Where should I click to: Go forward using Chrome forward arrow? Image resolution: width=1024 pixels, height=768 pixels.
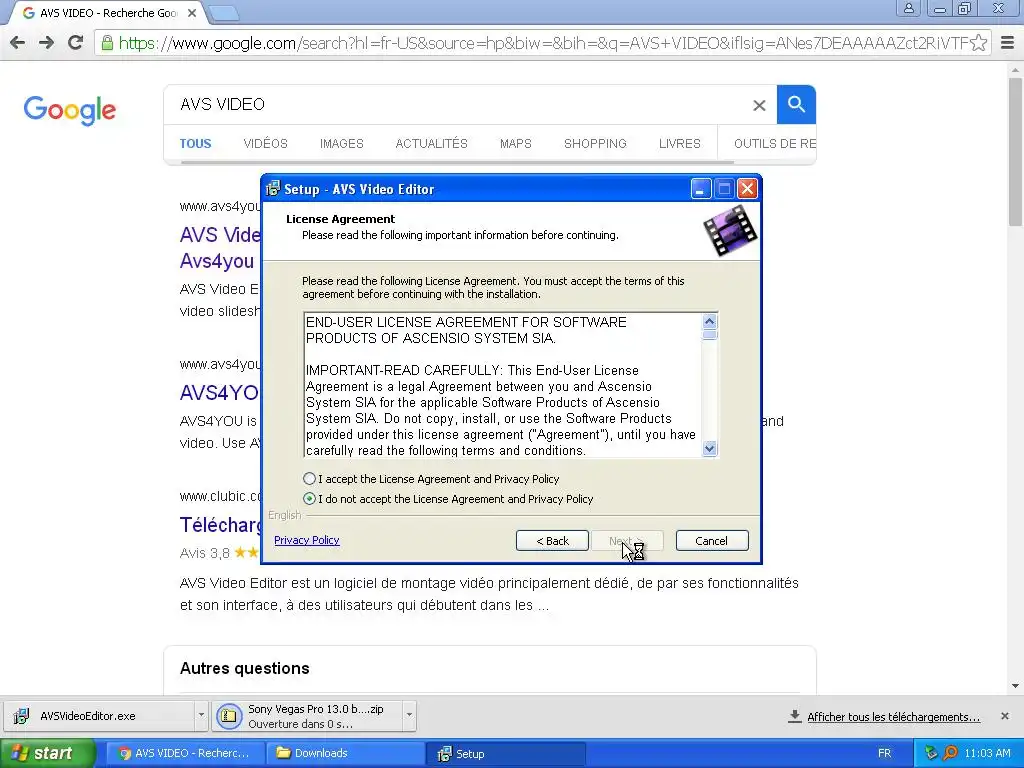[x=46, y=43]
